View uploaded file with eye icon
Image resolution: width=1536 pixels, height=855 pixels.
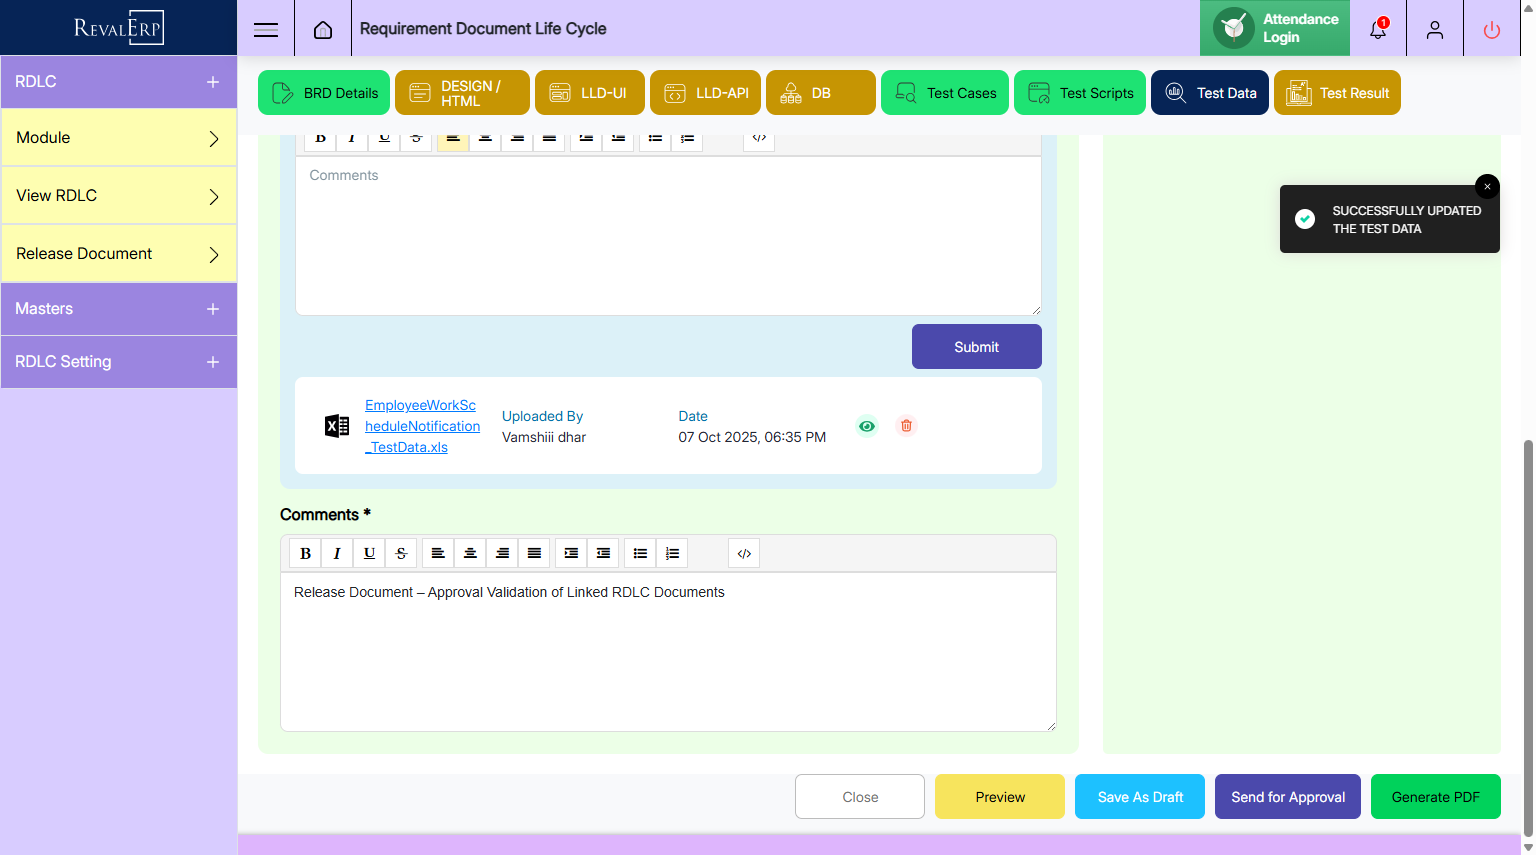[867, 426]
